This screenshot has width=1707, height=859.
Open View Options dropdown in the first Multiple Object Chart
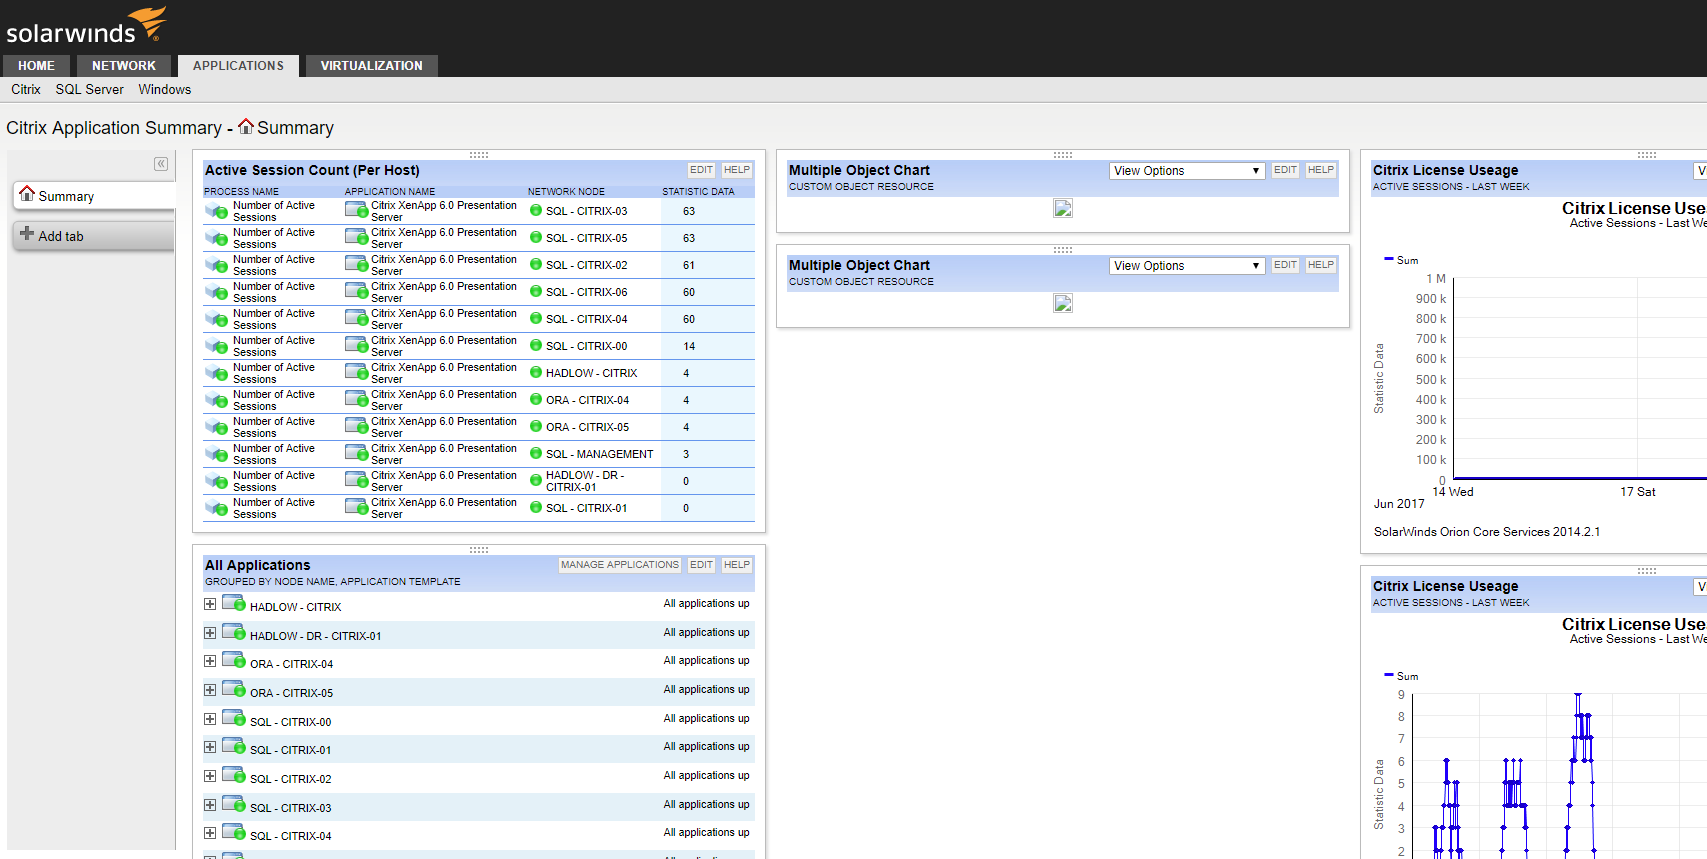coord(1187,171)
